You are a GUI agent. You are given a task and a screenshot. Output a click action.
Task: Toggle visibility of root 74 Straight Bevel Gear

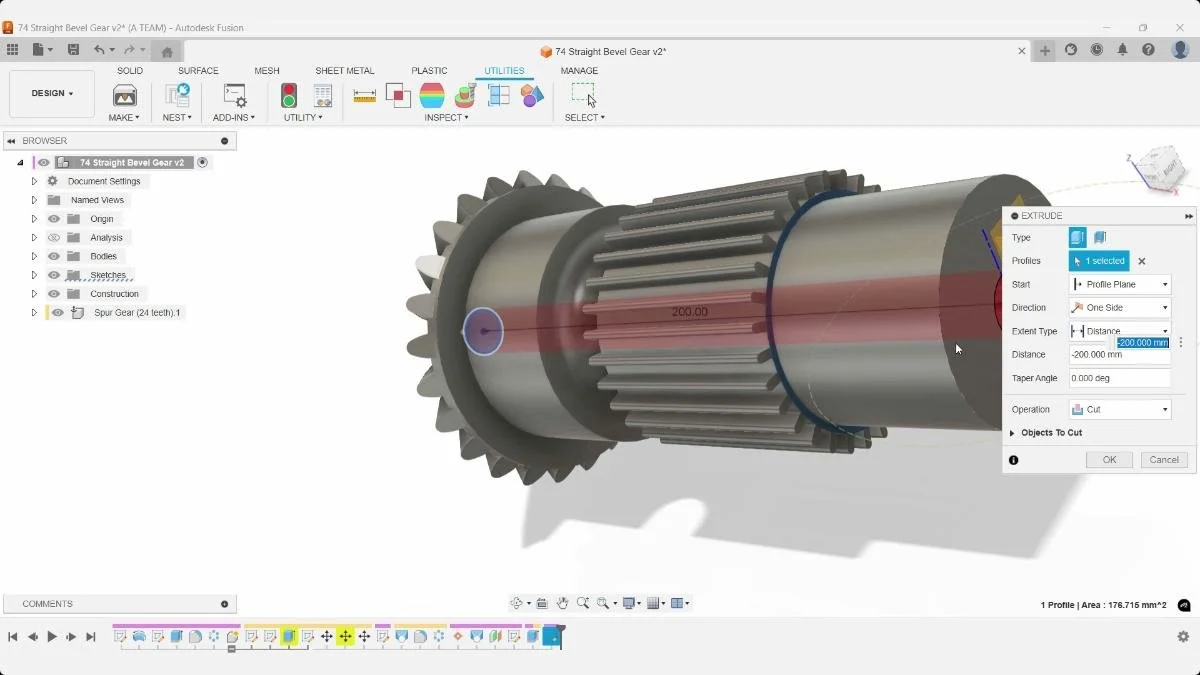(43, 162)
